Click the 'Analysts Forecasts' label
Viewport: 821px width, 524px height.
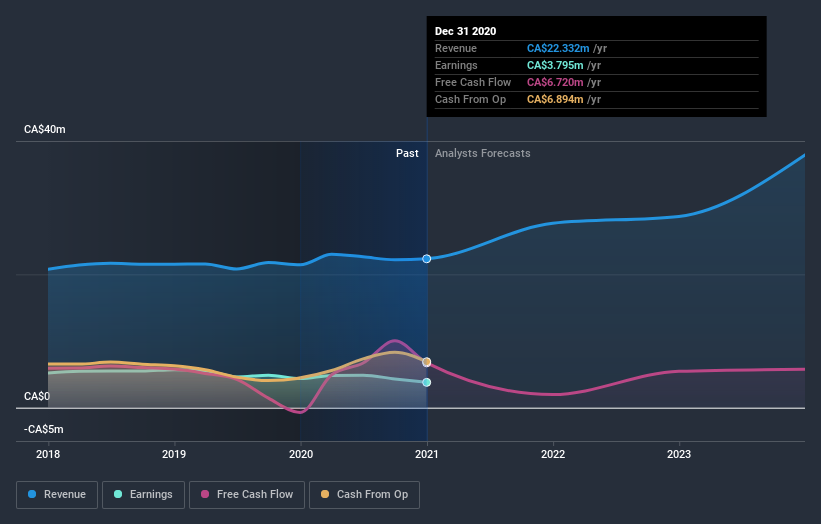click(483, 153)
